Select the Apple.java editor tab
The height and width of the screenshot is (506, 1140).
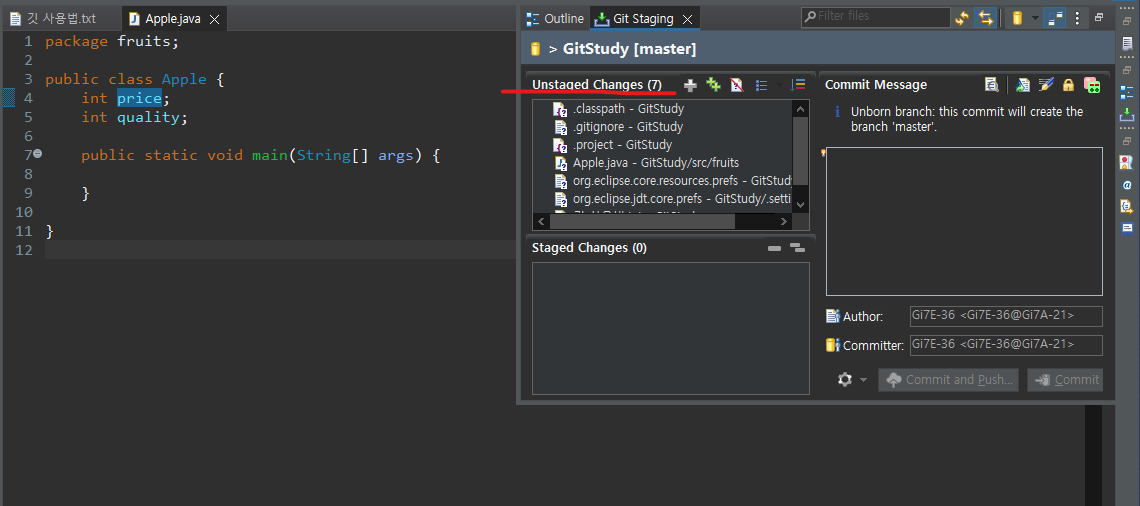pos(174,19)
